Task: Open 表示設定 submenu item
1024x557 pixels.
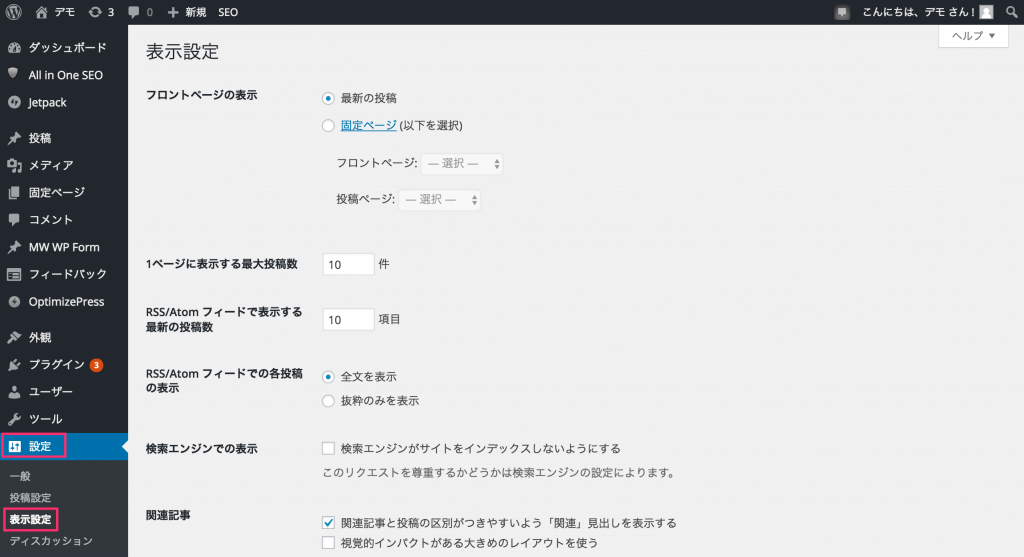Action: coord(31,520)
